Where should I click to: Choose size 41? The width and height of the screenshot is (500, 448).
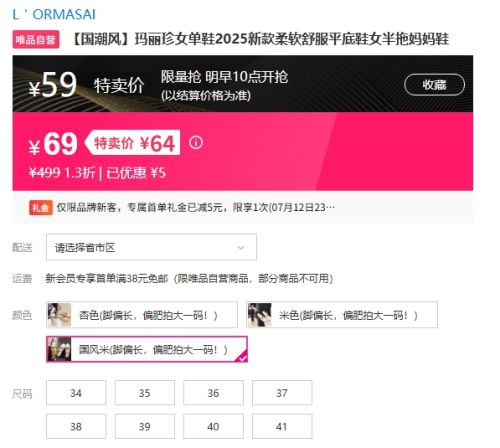pyautogui.click(x=282, y=427)
